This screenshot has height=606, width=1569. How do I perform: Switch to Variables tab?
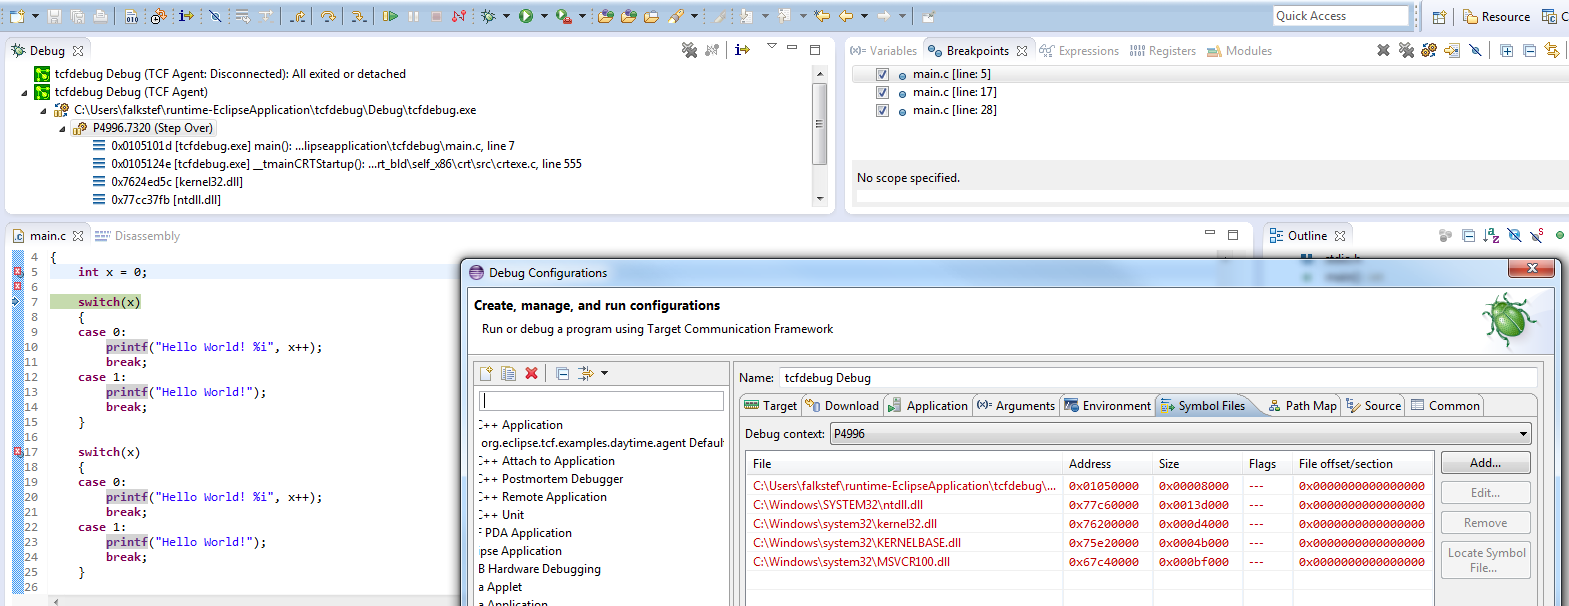click(883, 51)
